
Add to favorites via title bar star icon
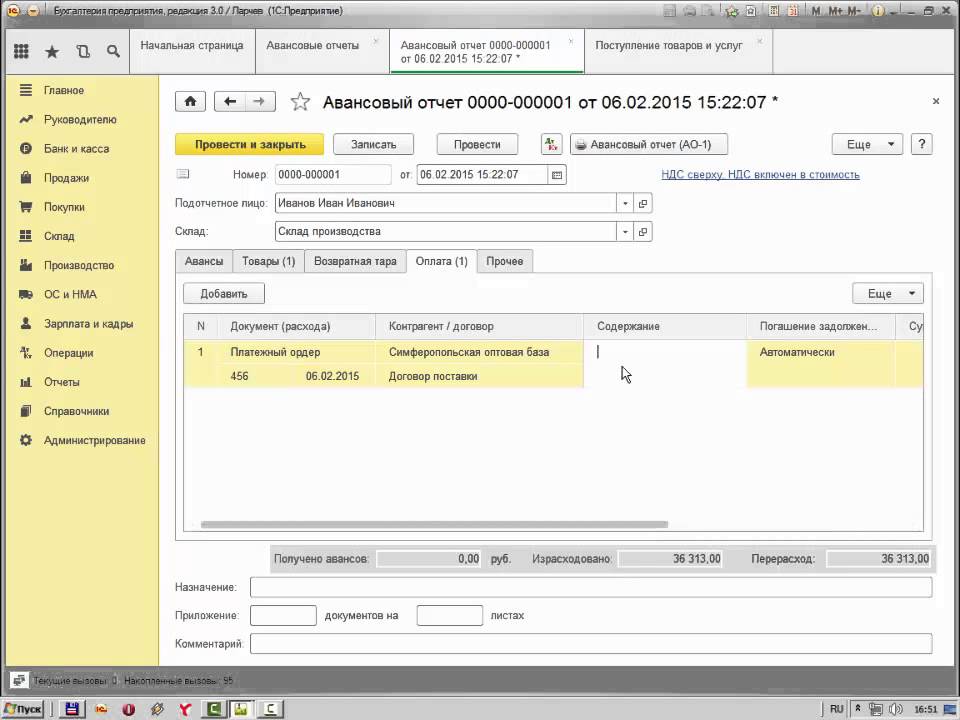[x=731, y=10]
